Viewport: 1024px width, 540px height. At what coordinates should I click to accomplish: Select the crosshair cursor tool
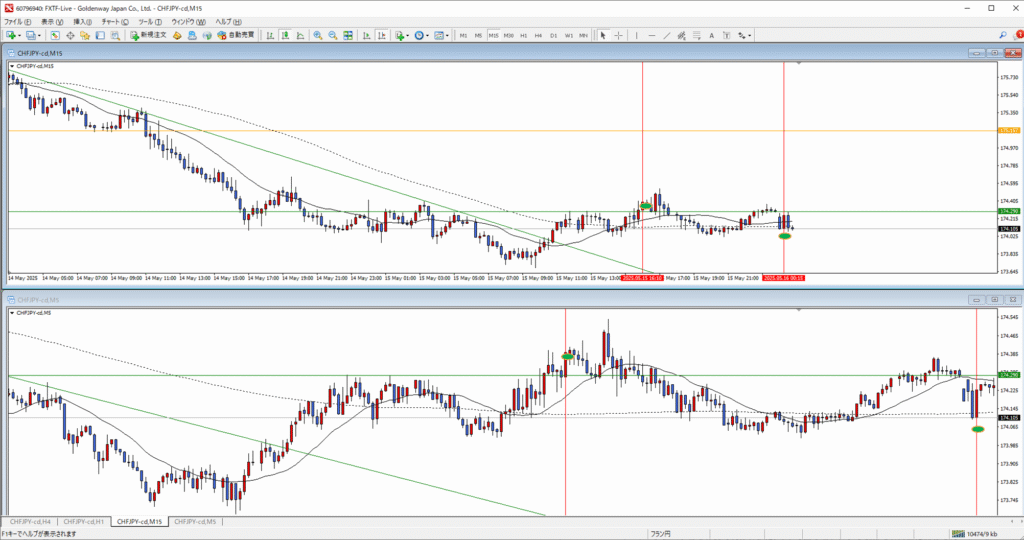click(618, 35)
